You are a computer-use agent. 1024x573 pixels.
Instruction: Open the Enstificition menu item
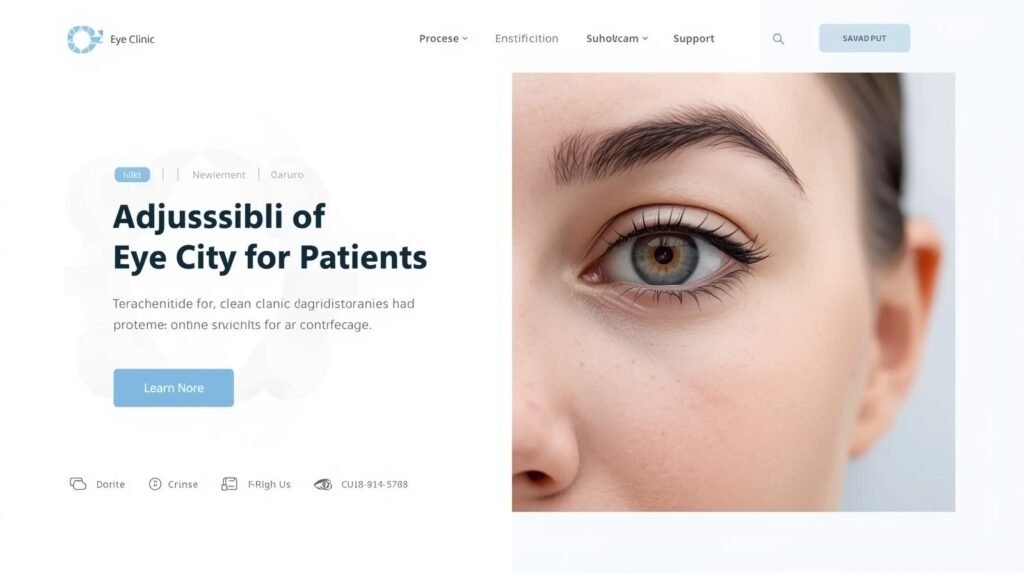point(526,39)
